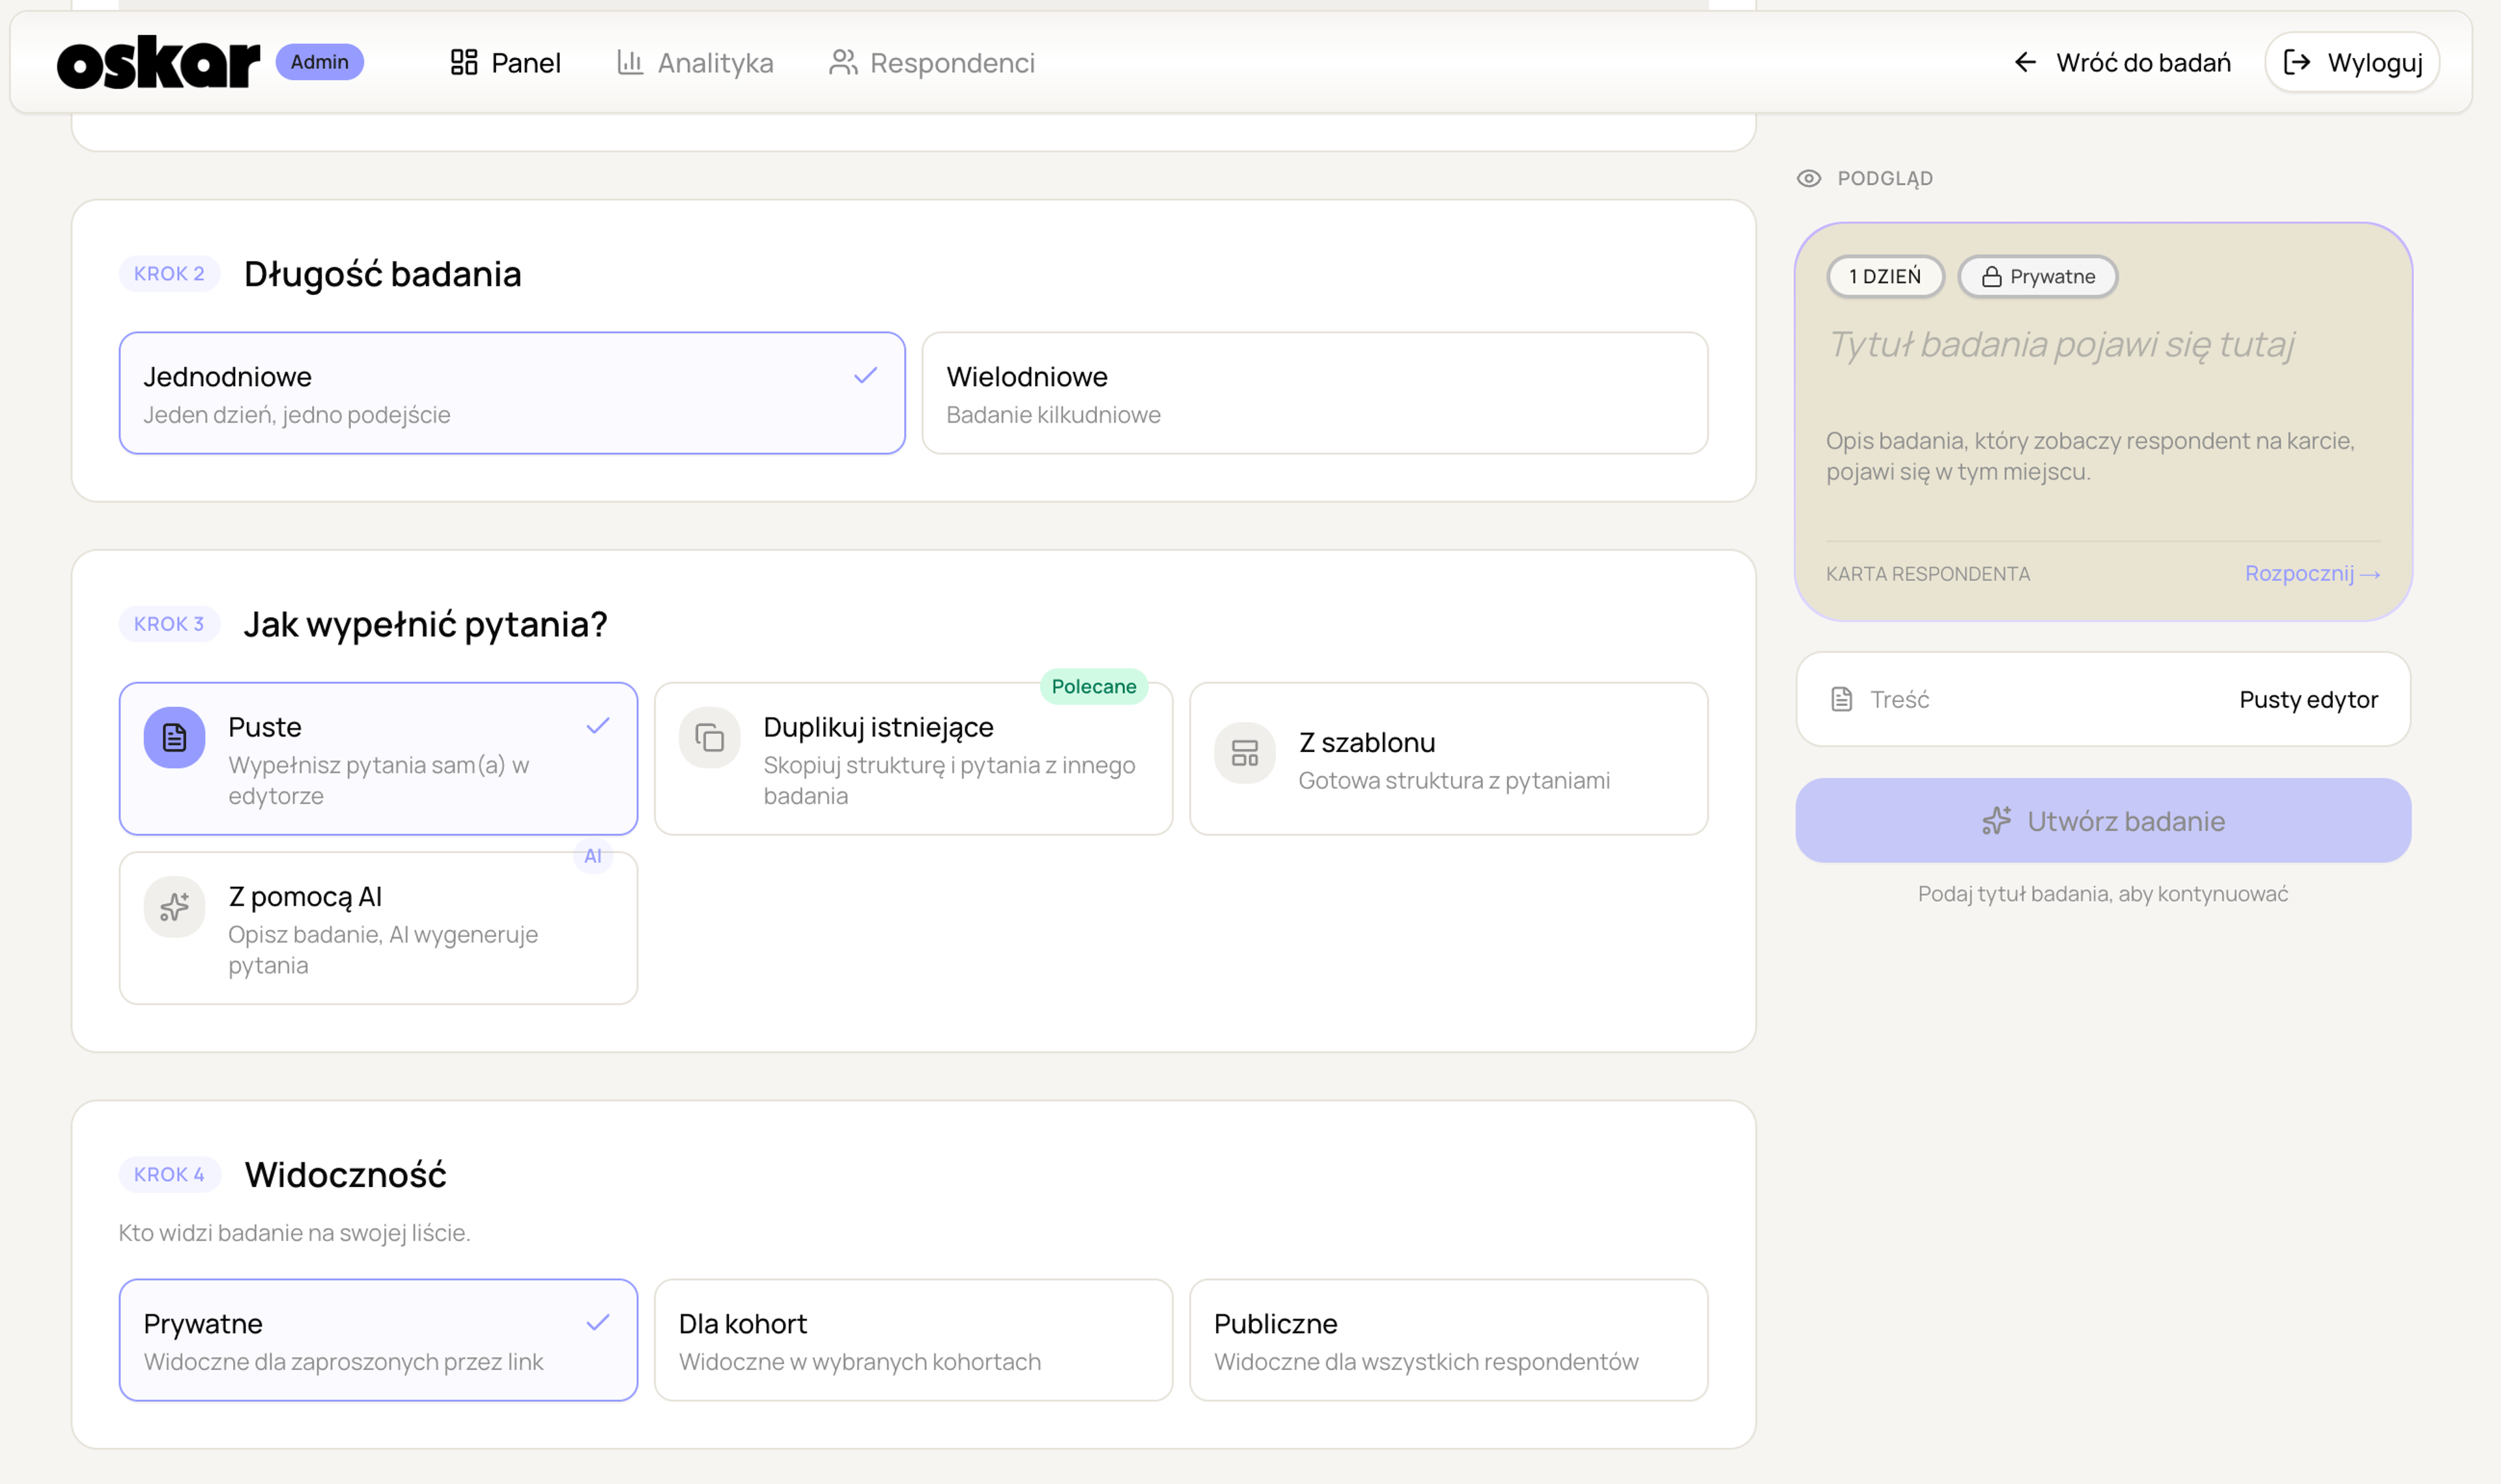Click the Wyloguj button
Image resolution: width=2501 pixels, height=1484 pixels.
coord(2352,62)
